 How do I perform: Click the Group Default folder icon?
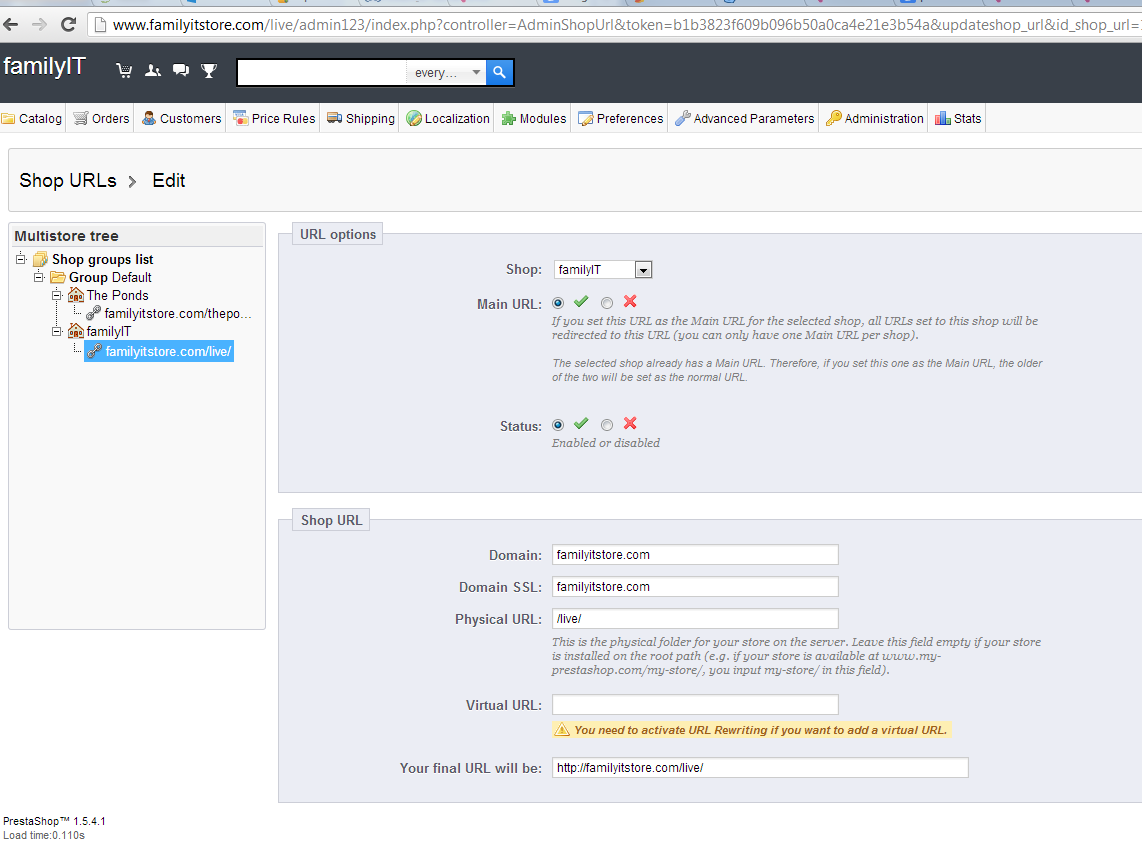[x=58, y=277]
